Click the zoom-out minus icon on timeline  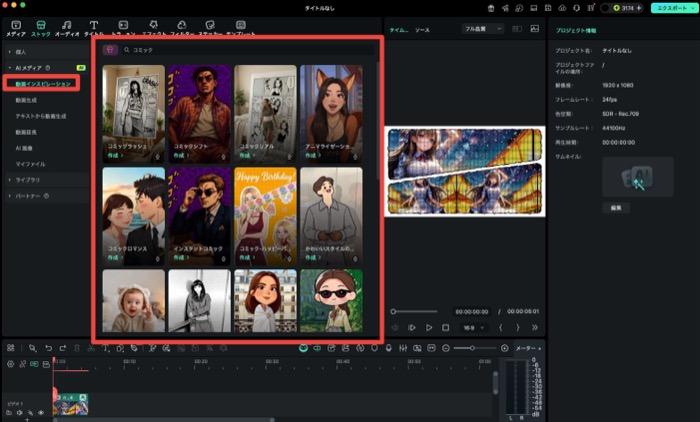(446, 348)
